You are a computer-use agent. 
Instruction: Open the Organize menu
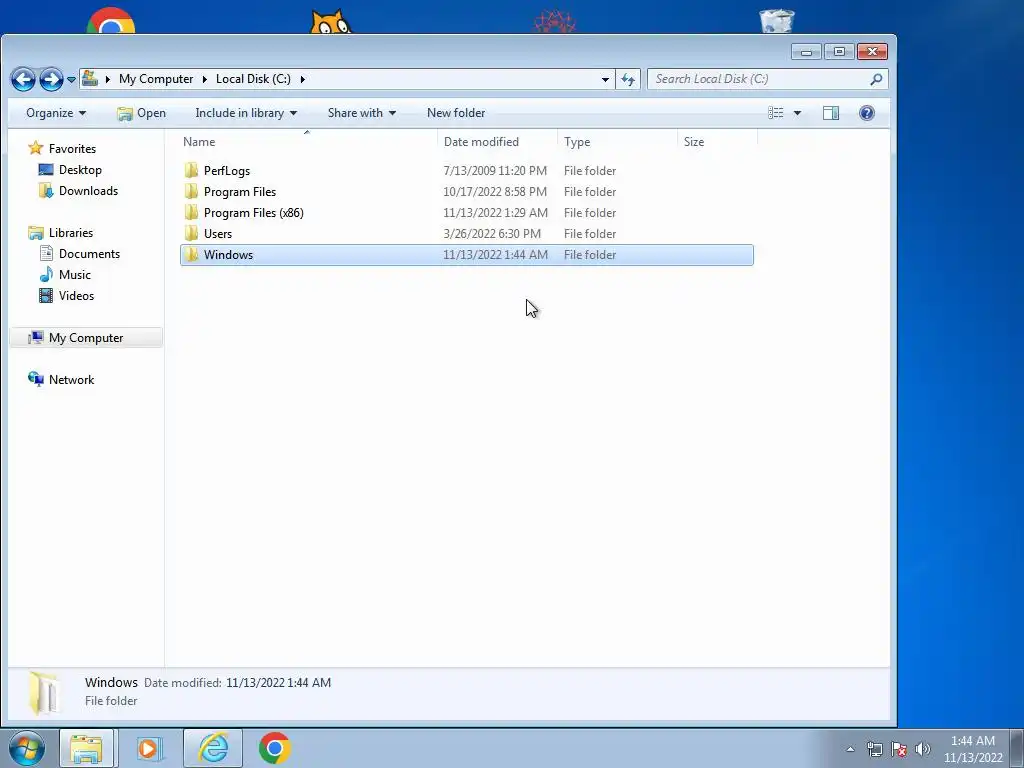[x=56, y=113]
